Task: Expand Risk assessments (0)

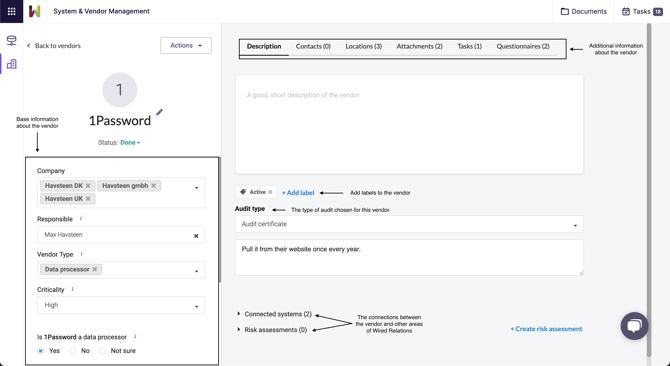Action: click(273, 330)
